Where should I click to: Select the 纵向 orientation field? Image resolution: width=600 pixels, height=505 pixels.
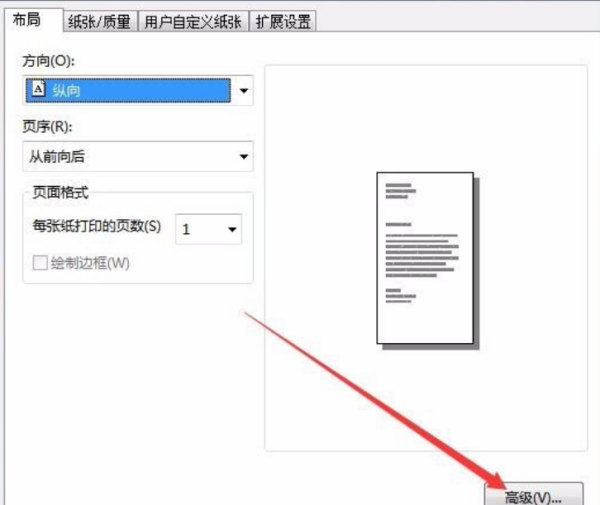[x=129, y=91]
